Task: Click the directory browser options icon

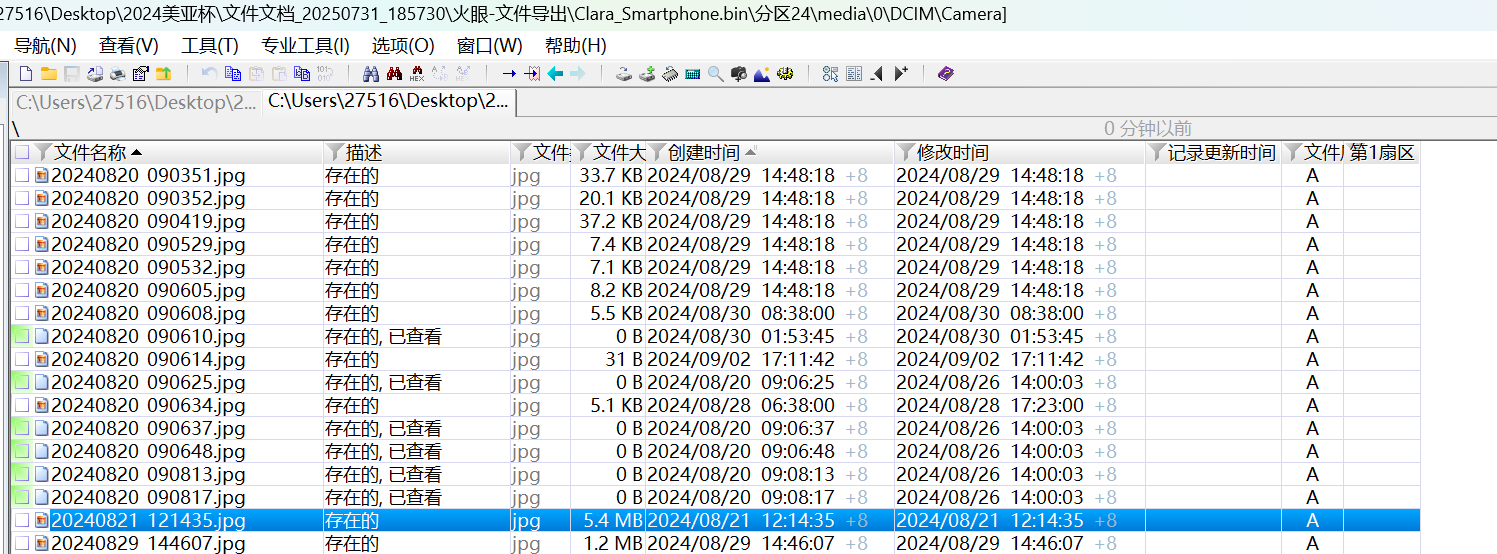Action: [x=830, y=74]
